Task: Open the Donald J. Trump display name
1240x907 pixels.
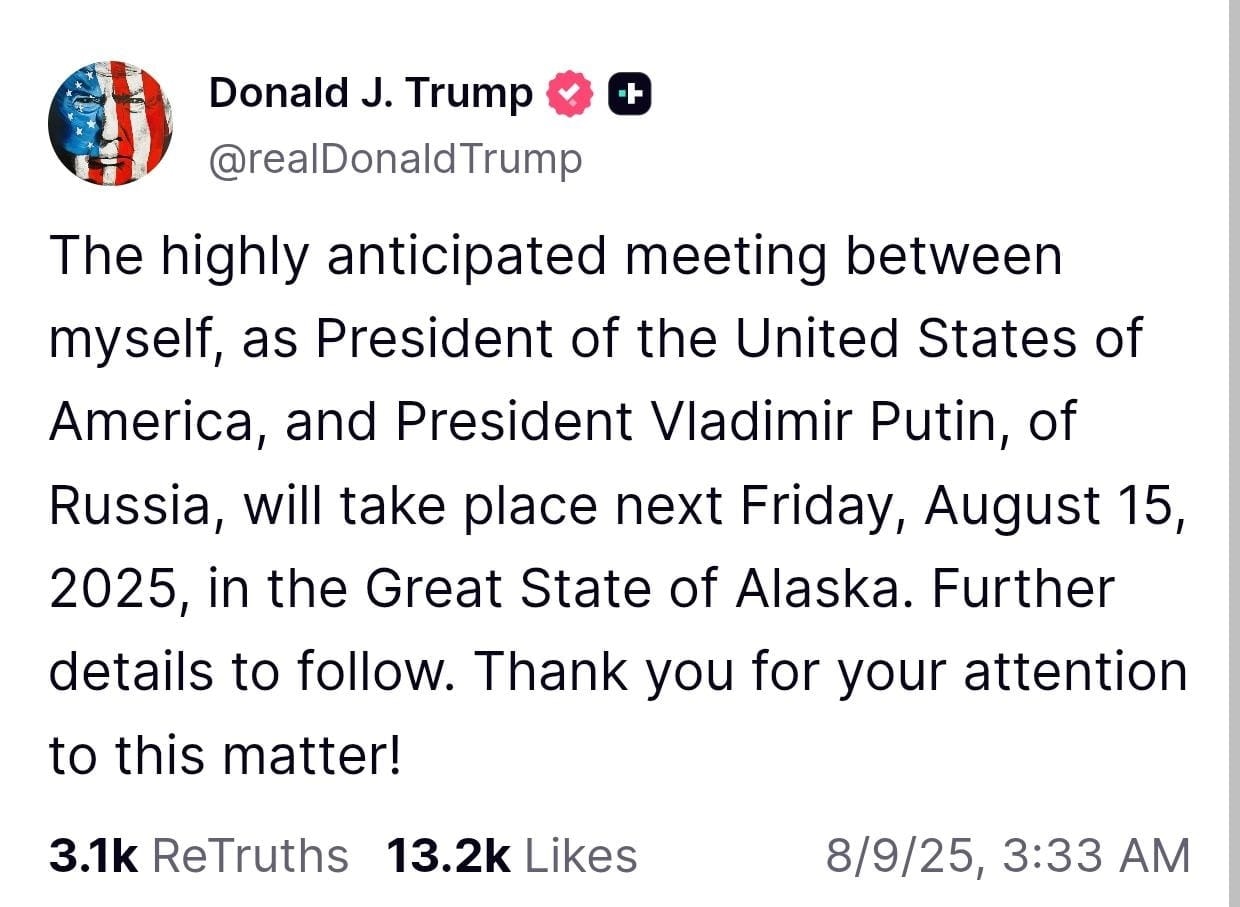Action: [370, 94]
